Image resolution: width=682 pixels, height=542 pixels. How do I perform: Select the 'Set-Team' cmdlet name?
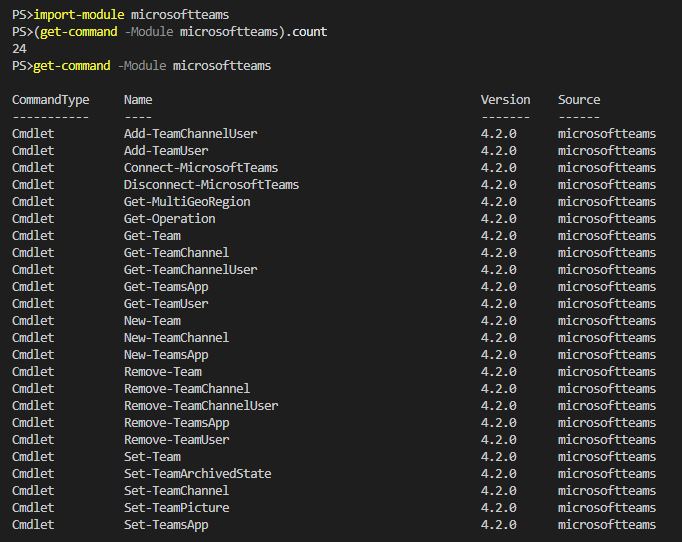point(152,457)
